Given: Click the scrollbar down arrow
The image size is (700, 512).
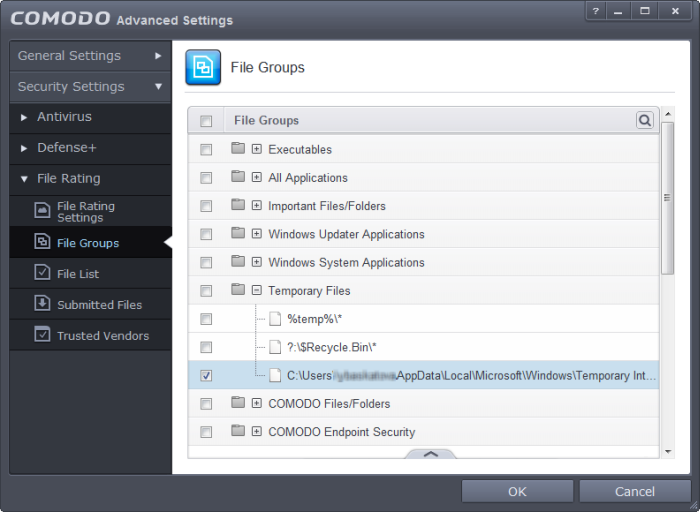Looking at the screenshot, I should pyautogui.click(x=668, y=452).
